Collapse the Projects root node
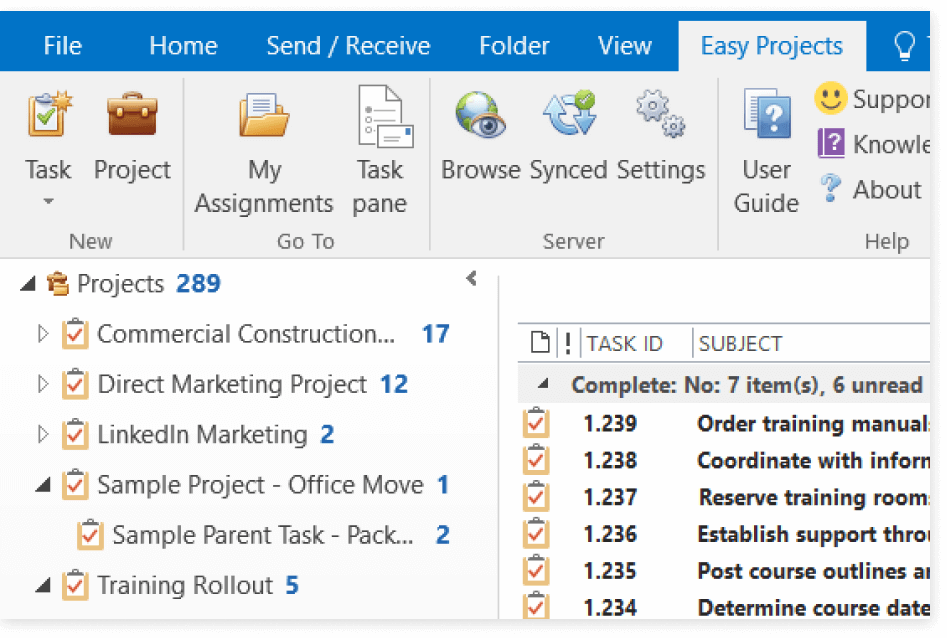 click(x=28, y=283)
